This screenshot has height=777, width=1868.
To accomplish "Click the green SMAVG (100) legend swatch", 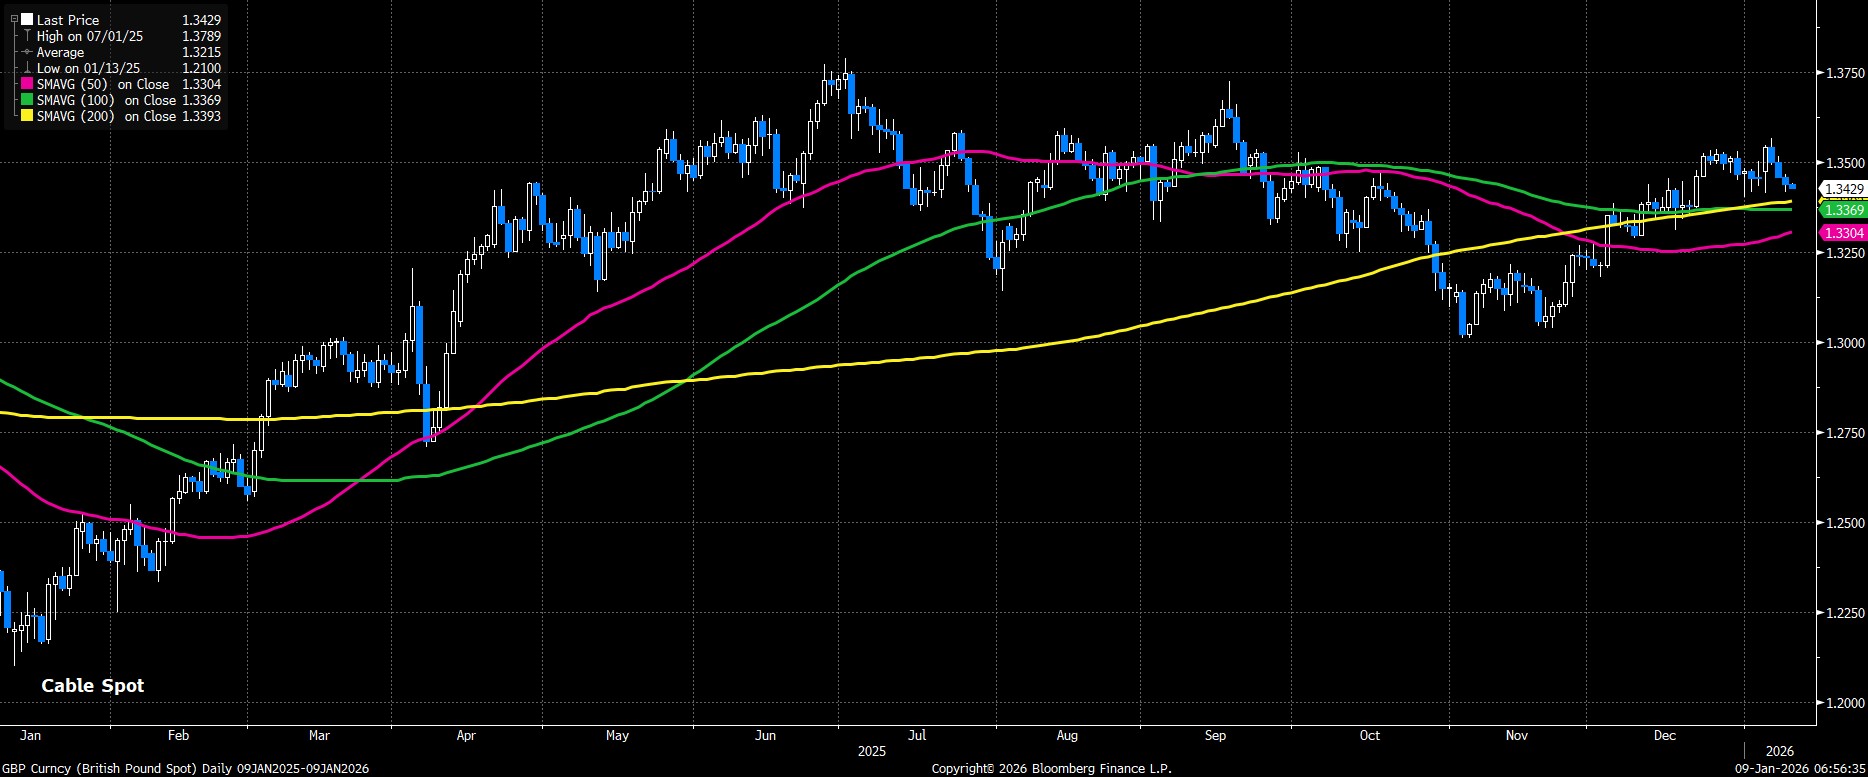I will [27, 101].
